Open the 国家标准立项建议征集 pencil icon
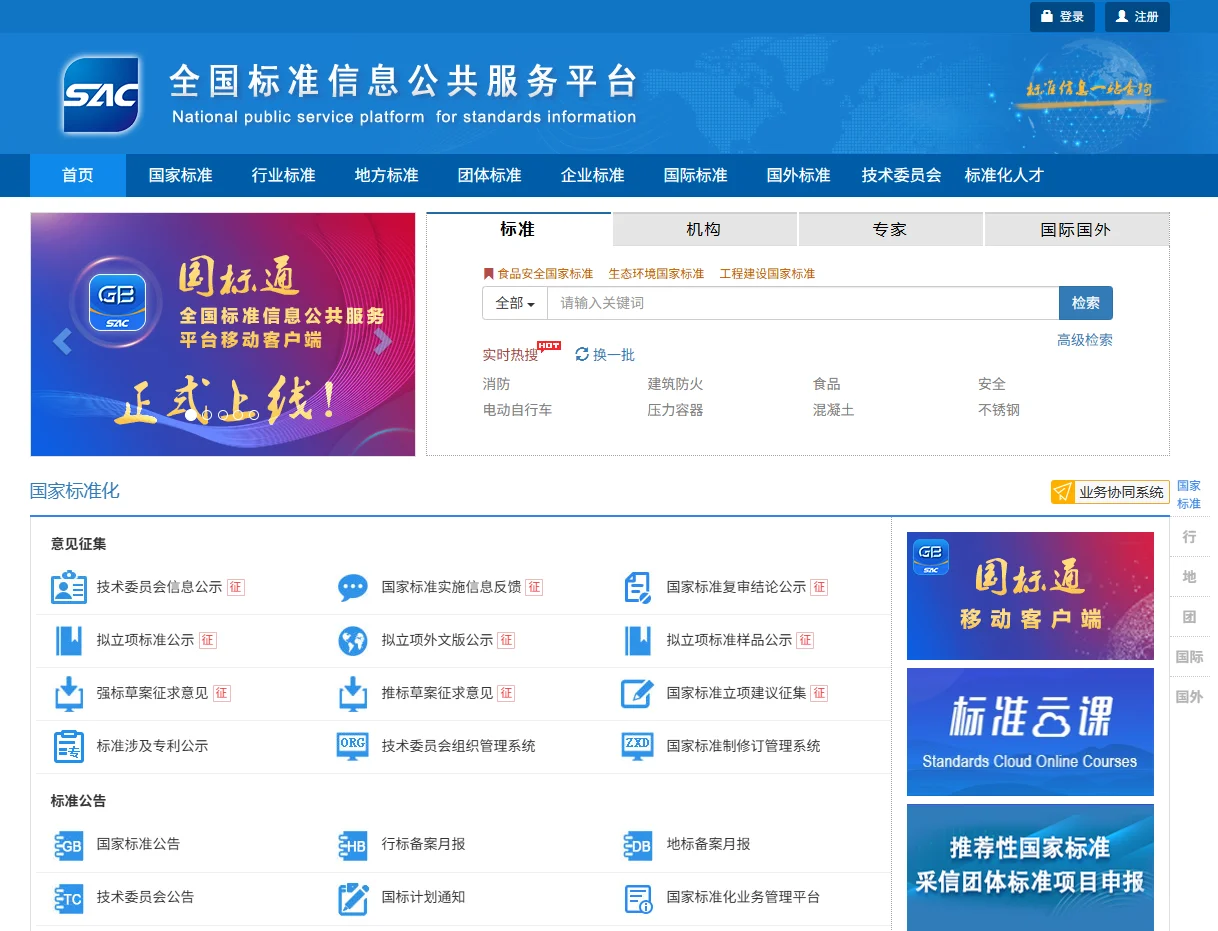The height and width of the screenshot is (931, 1218). coord(636,693)
